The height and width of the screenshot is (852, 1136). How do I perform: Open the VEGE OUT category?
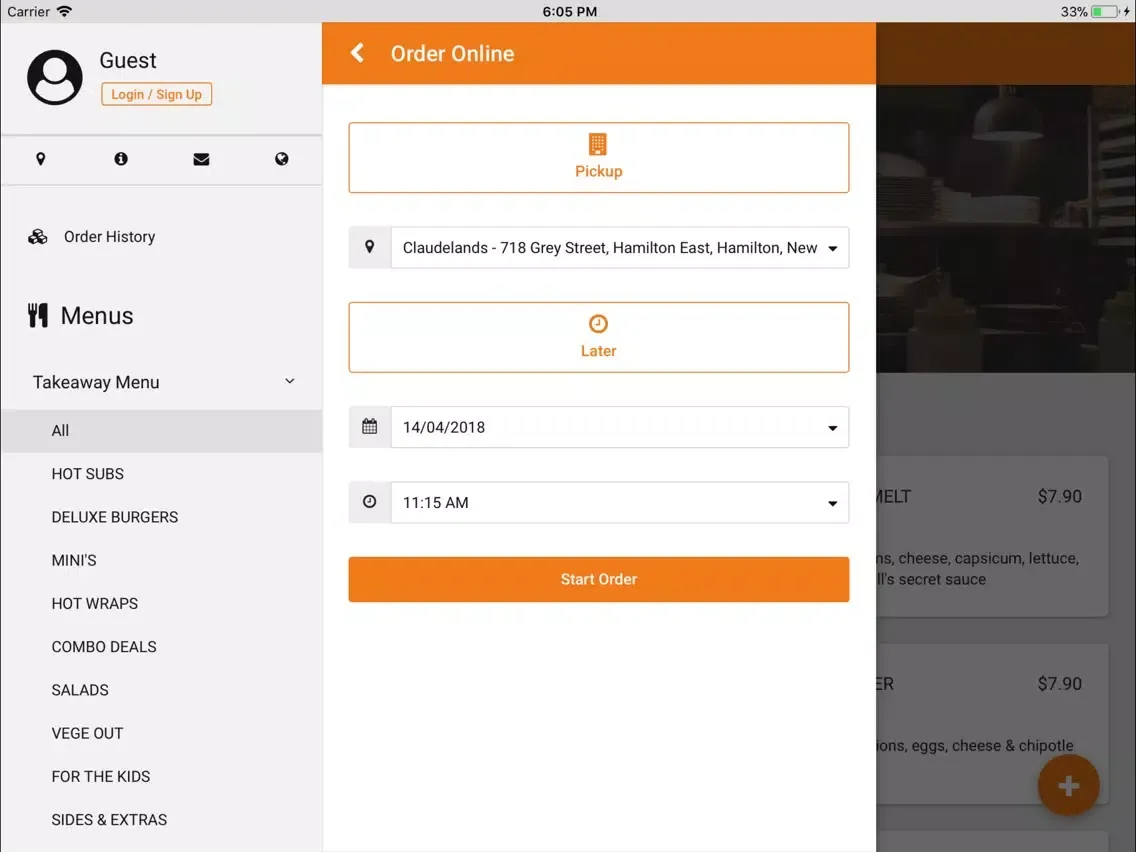click(x=162, y=733)
